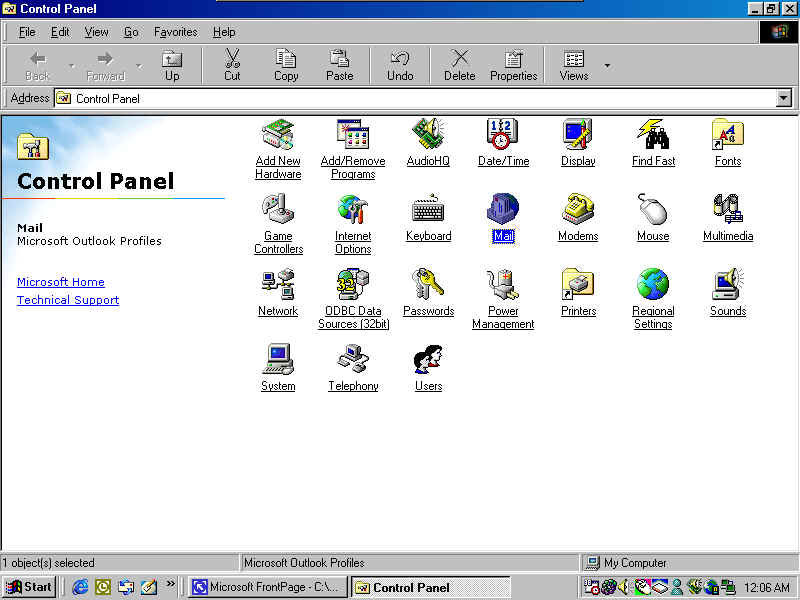Viewport: 800px width, 600px height.
Task: Click the Copy toolbar button
Action: coord(286,65)
